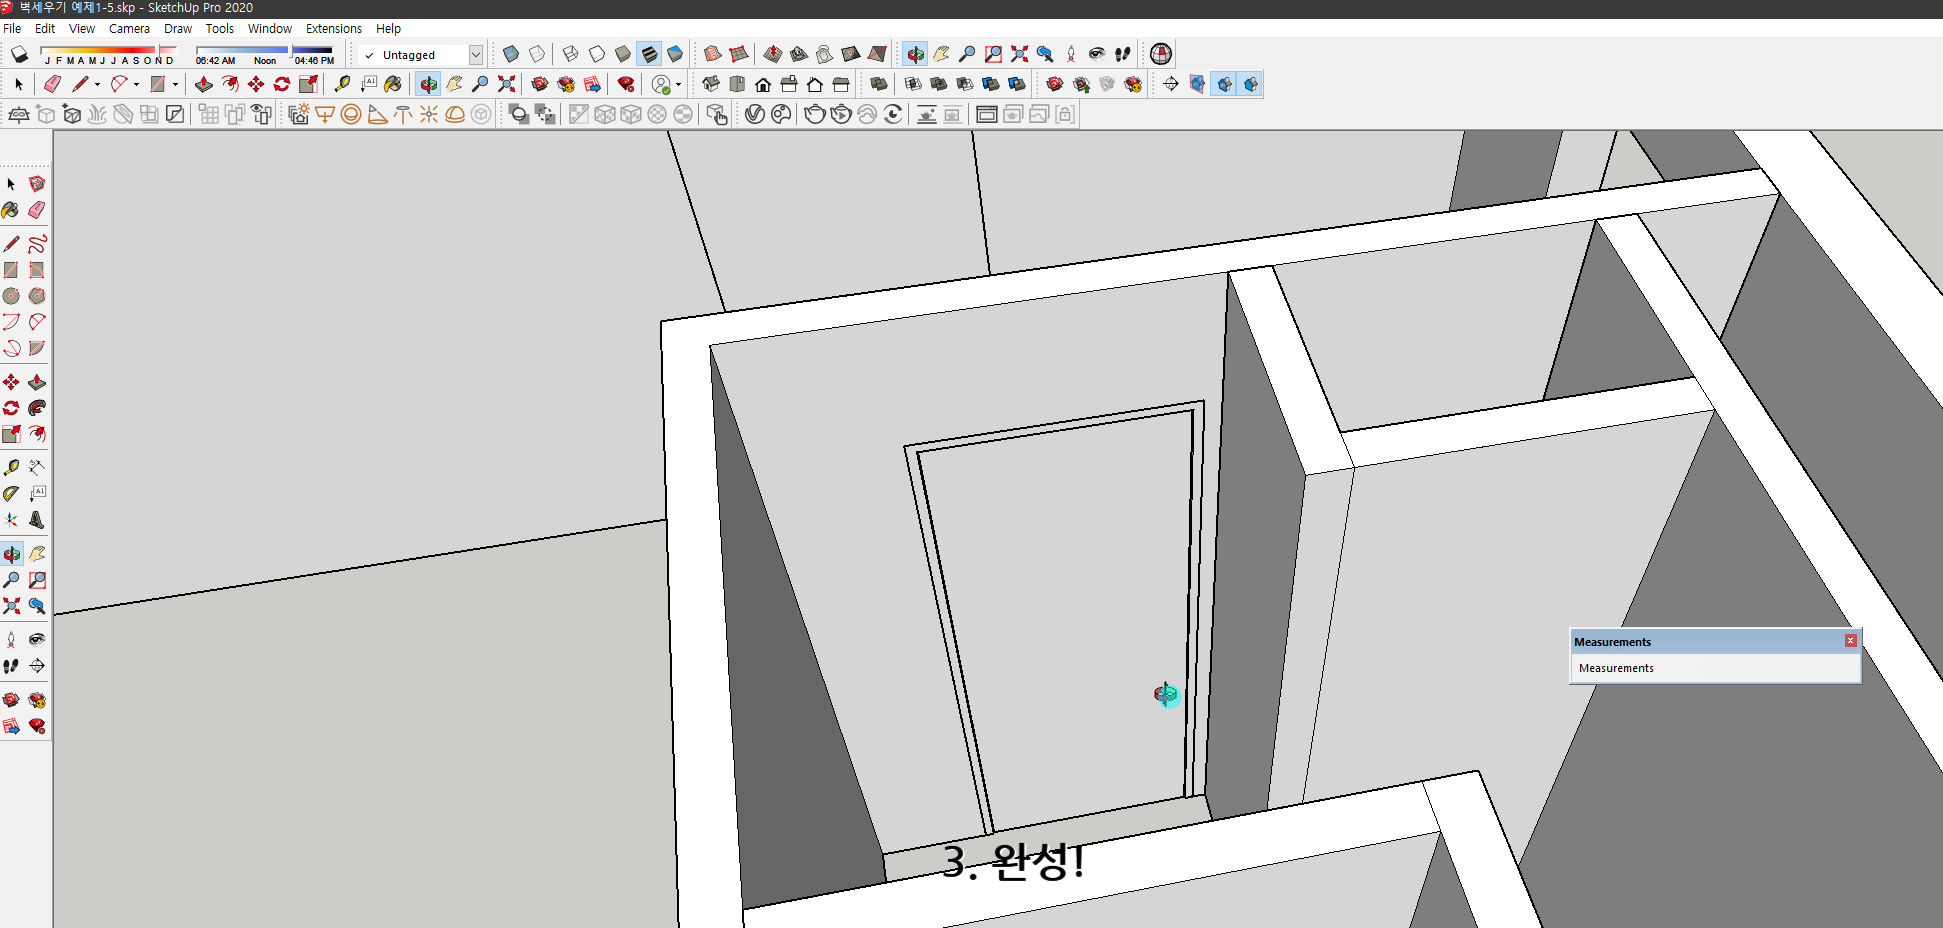Screen dimensions: 1943x928
Task: Click the Intersect solid tool
Action: [x=913, y=84]
